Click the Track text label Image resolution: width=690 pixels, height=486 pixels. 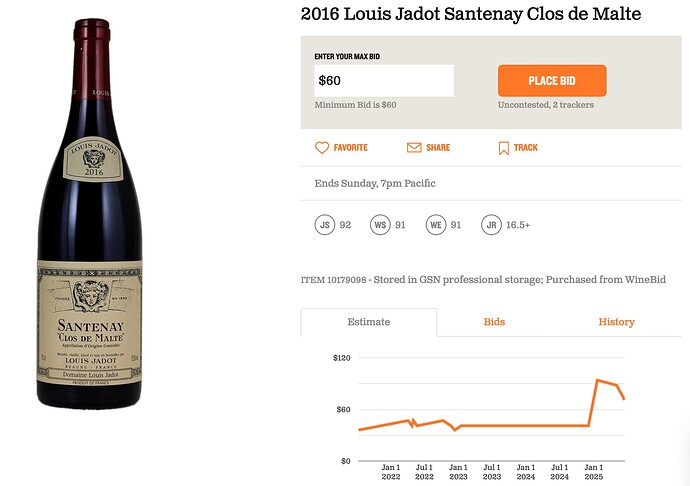(x=526, y=148)
